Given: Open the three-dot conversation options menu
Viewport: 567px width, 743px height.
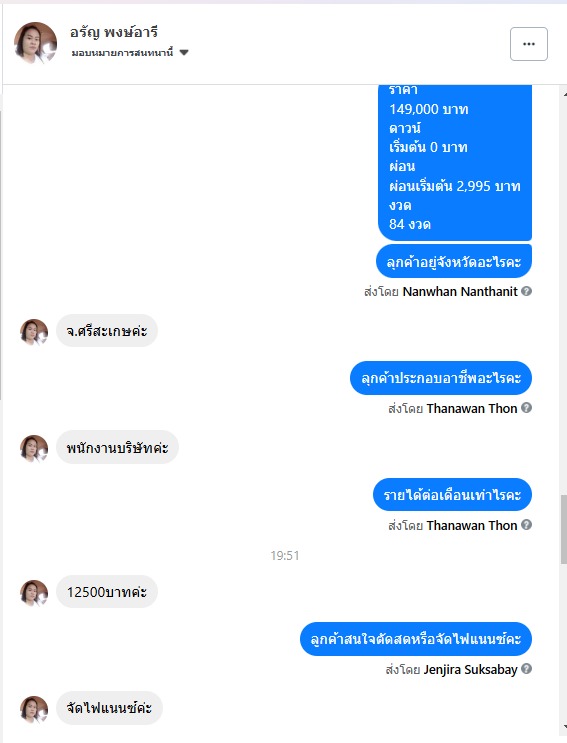Looking at the screenshot, I should [x=529, y=44].
